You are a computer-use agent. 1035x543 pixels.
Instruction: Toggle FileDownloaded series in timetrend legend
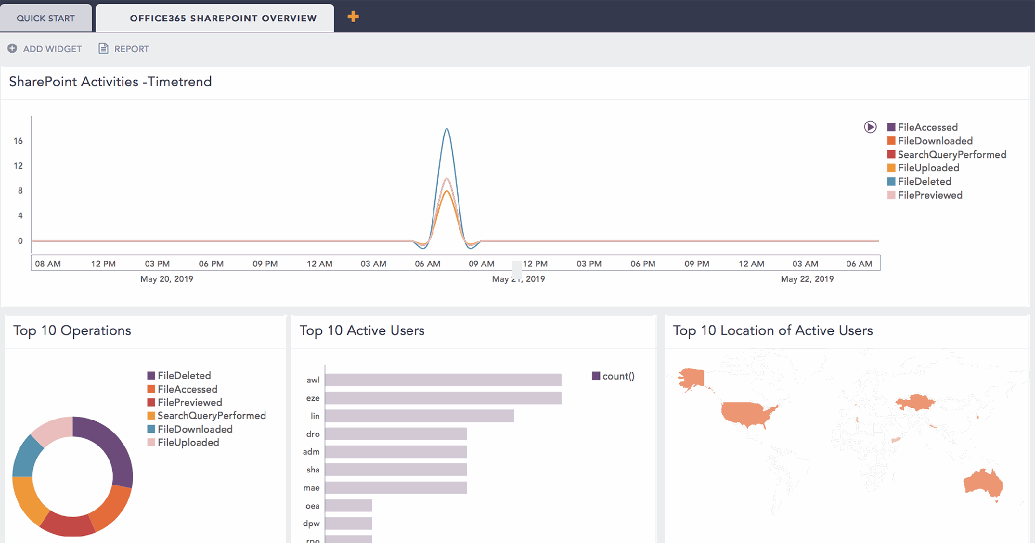click(934, 141)
